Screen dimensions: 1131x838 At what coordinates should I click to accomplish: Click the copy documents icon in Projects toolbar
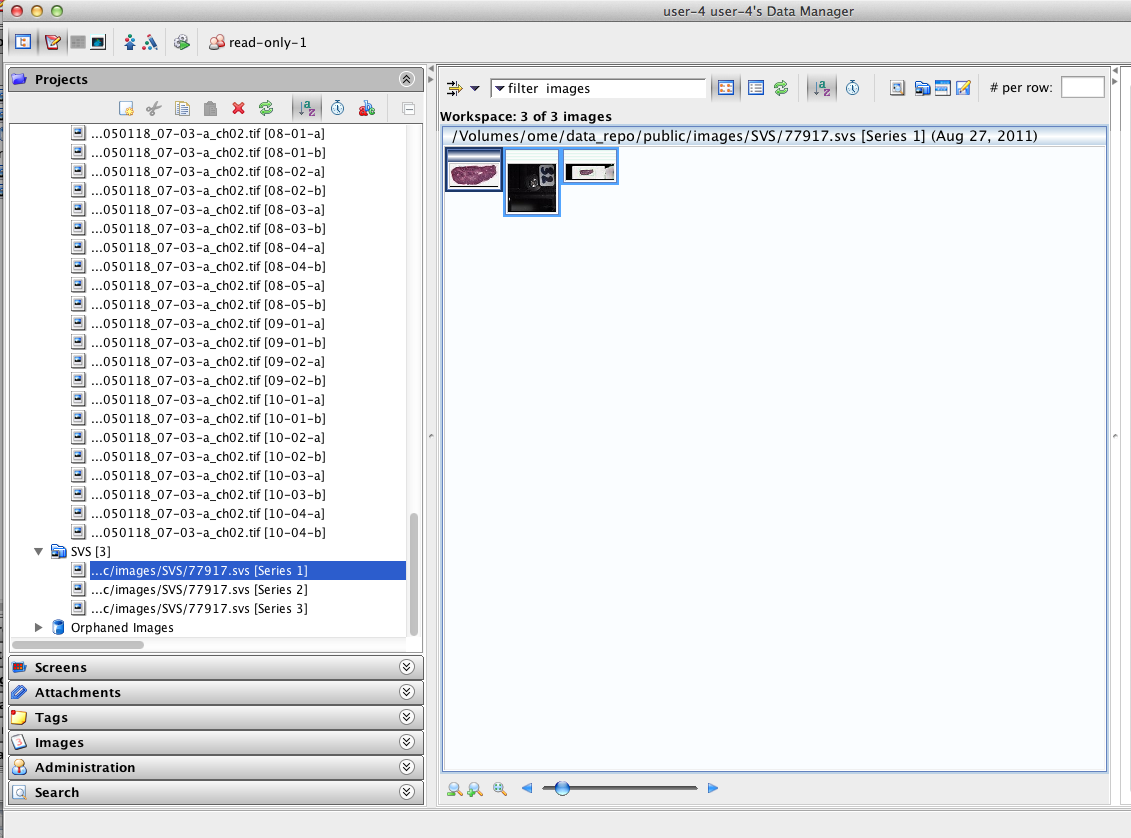[x=182, y=108]
